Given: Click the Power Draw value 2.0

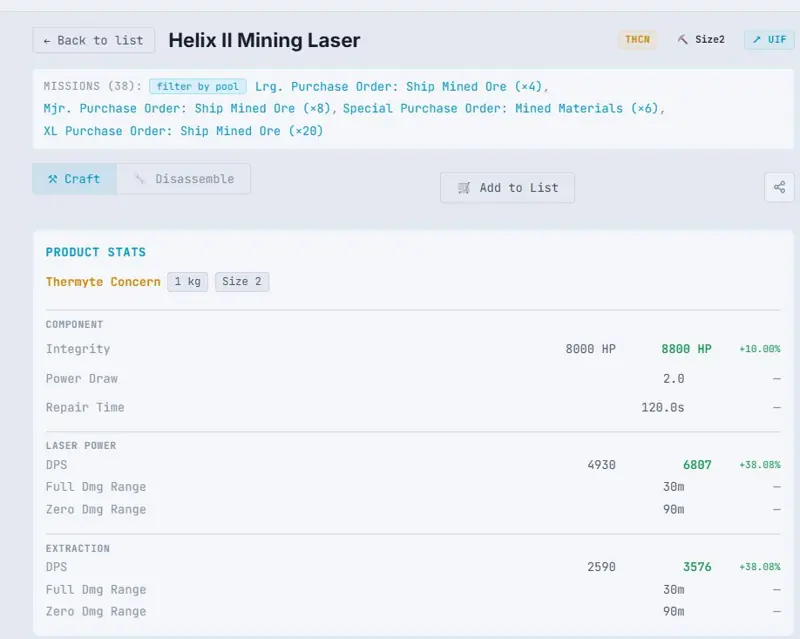Looking at the screenshot, I should 673,379.
